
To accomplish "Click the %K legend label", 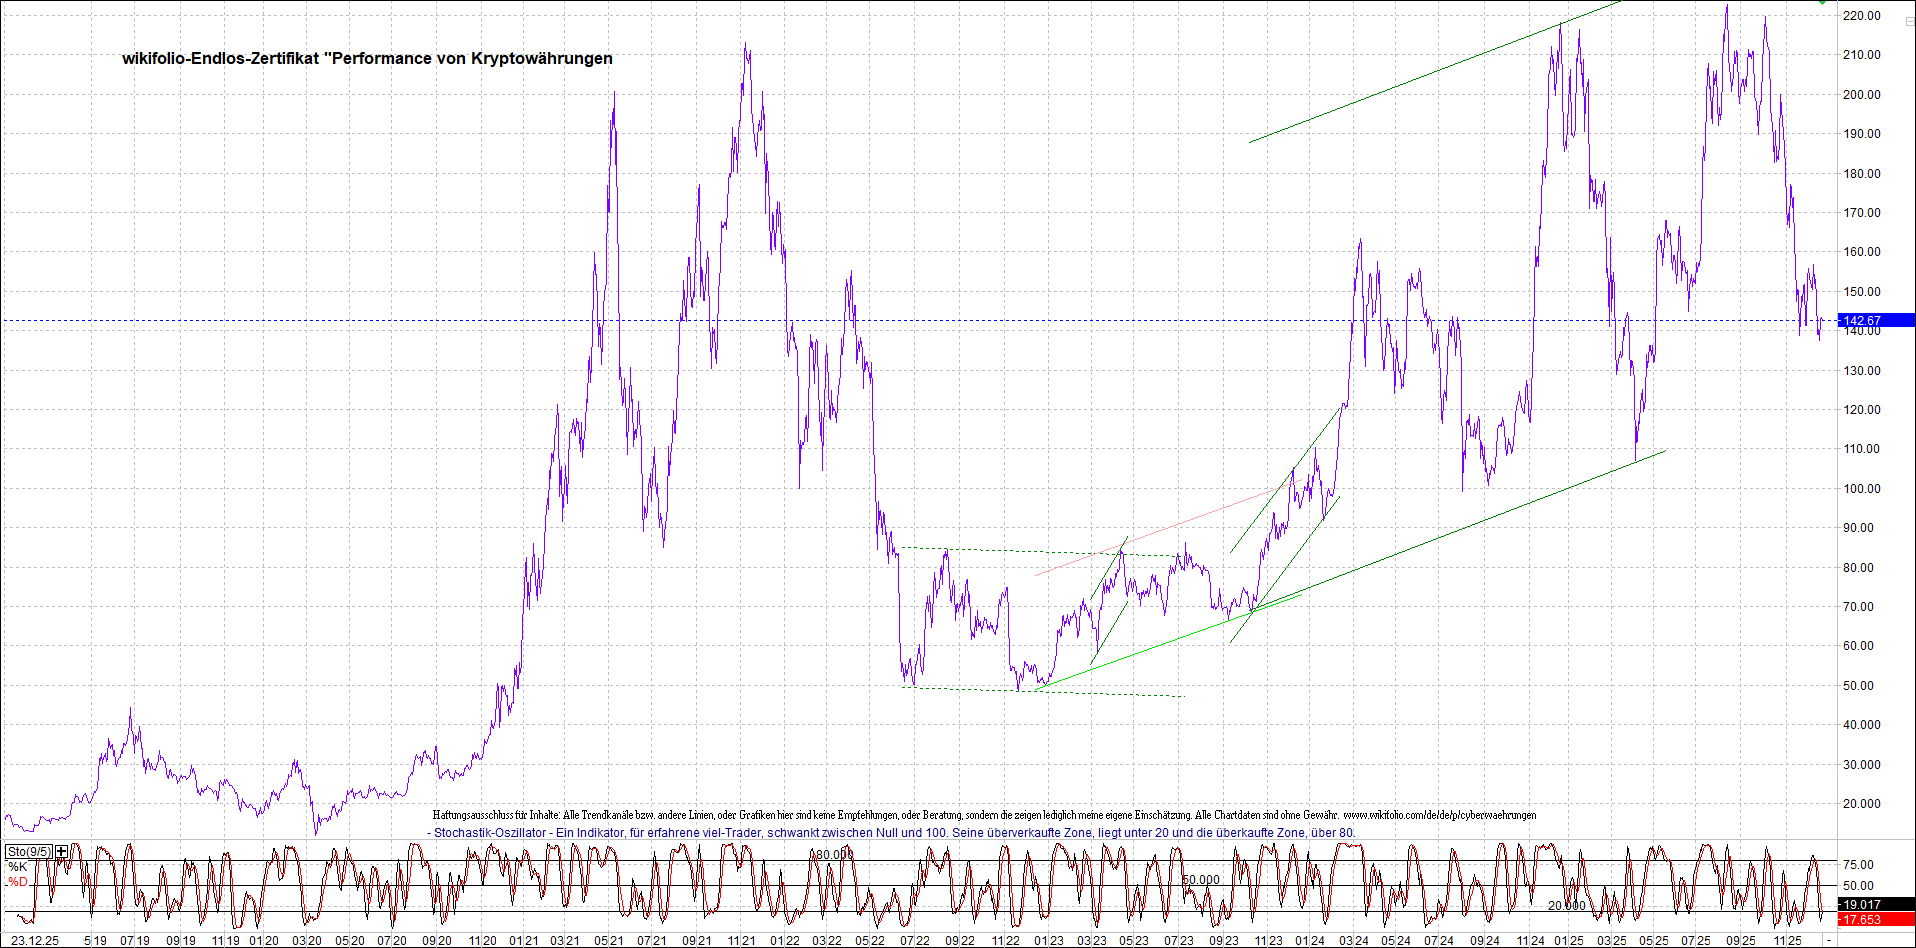I will [17, 867].
